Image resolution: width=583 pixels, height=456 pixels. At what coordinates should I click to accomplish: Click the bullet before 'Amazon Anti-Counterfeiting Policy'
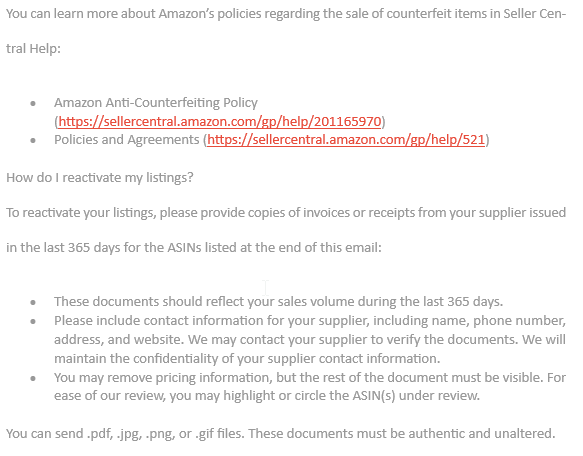[x=33, y=104]
